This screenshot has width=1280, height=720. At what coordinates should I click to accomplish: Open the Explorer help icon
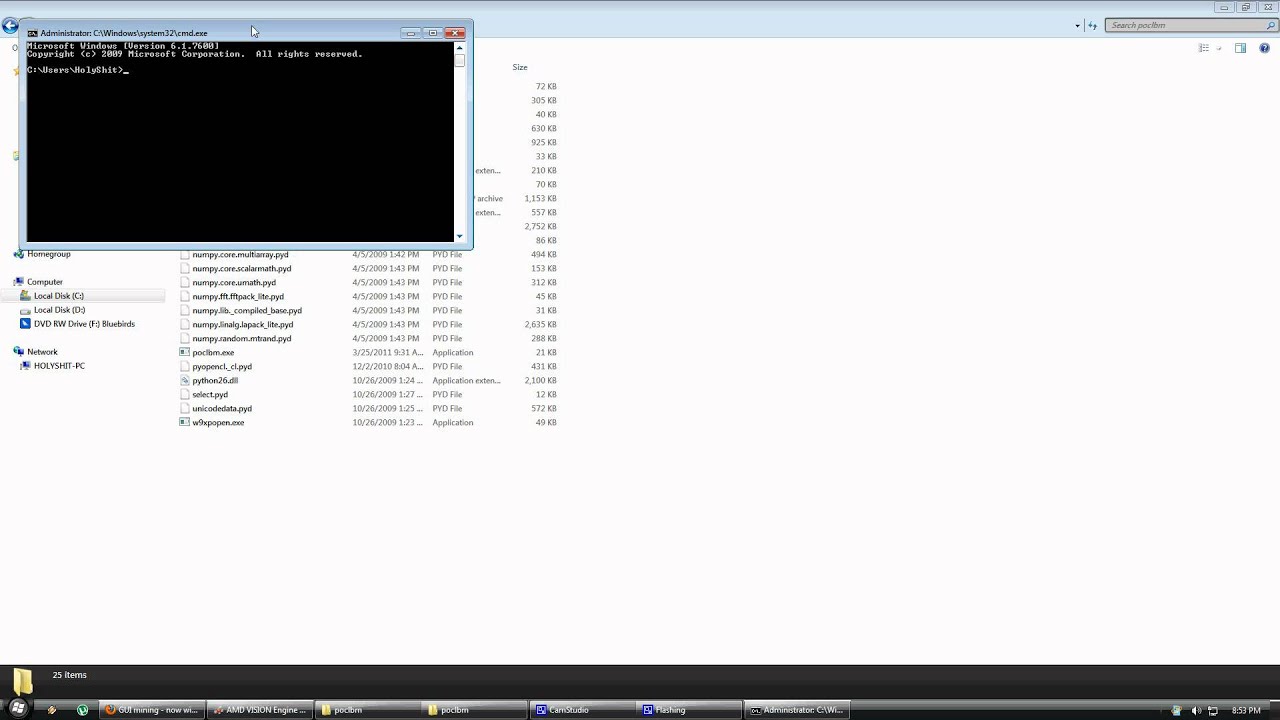coord(1266,48)
